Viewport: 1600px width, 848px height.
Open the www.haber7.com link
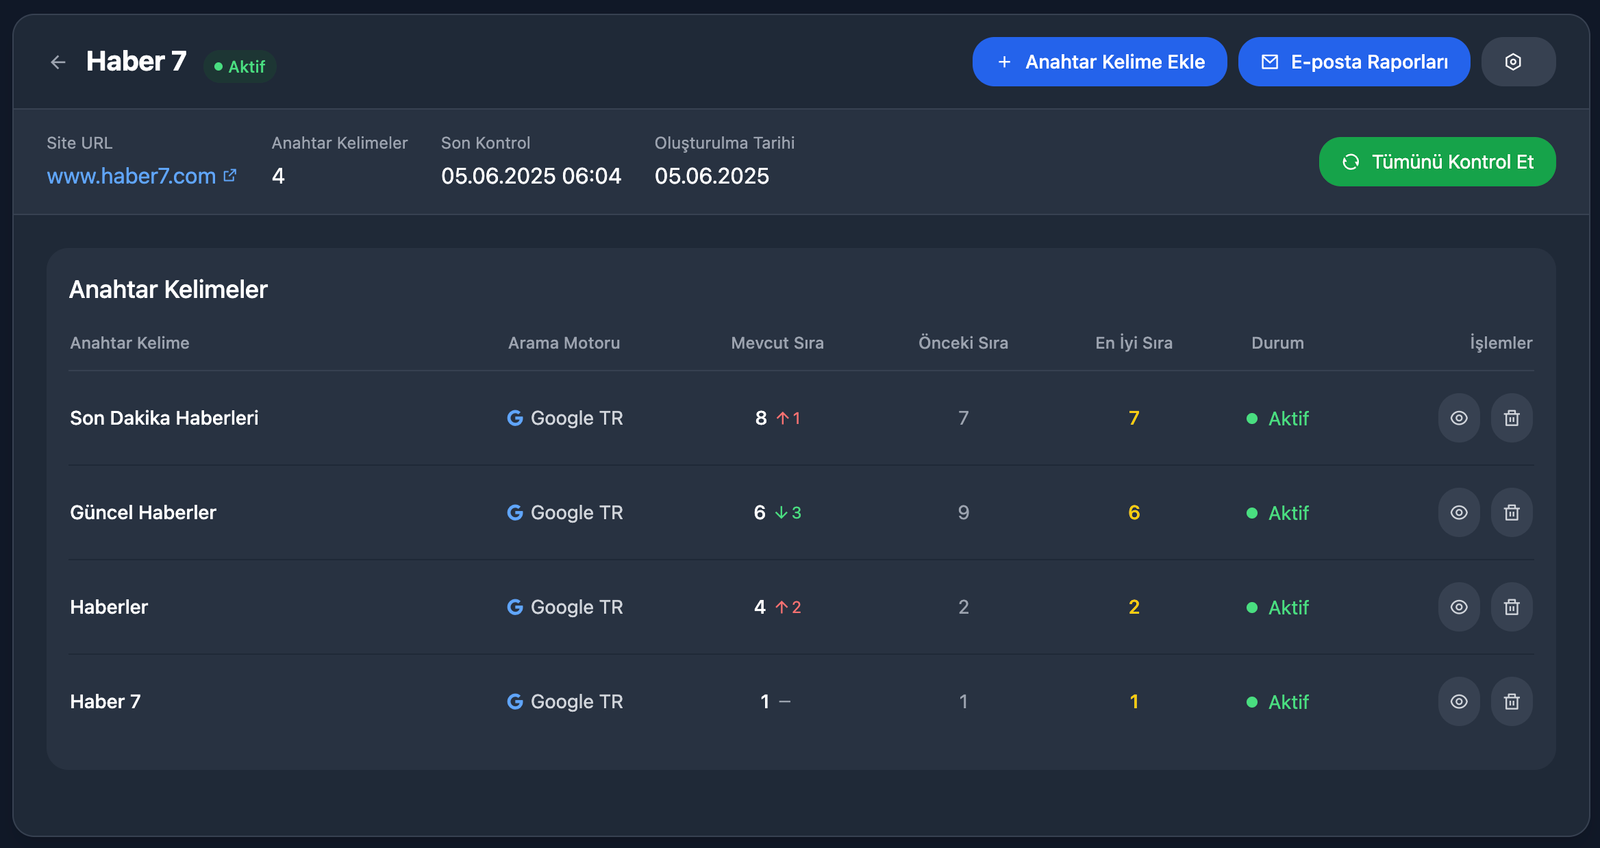pyautogui.click(x=142, y=176)
